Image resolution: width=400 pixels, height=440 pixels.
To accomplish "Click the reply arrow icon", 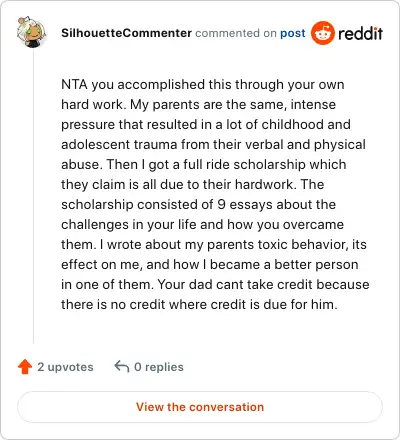I will click(x=122, y=367).
